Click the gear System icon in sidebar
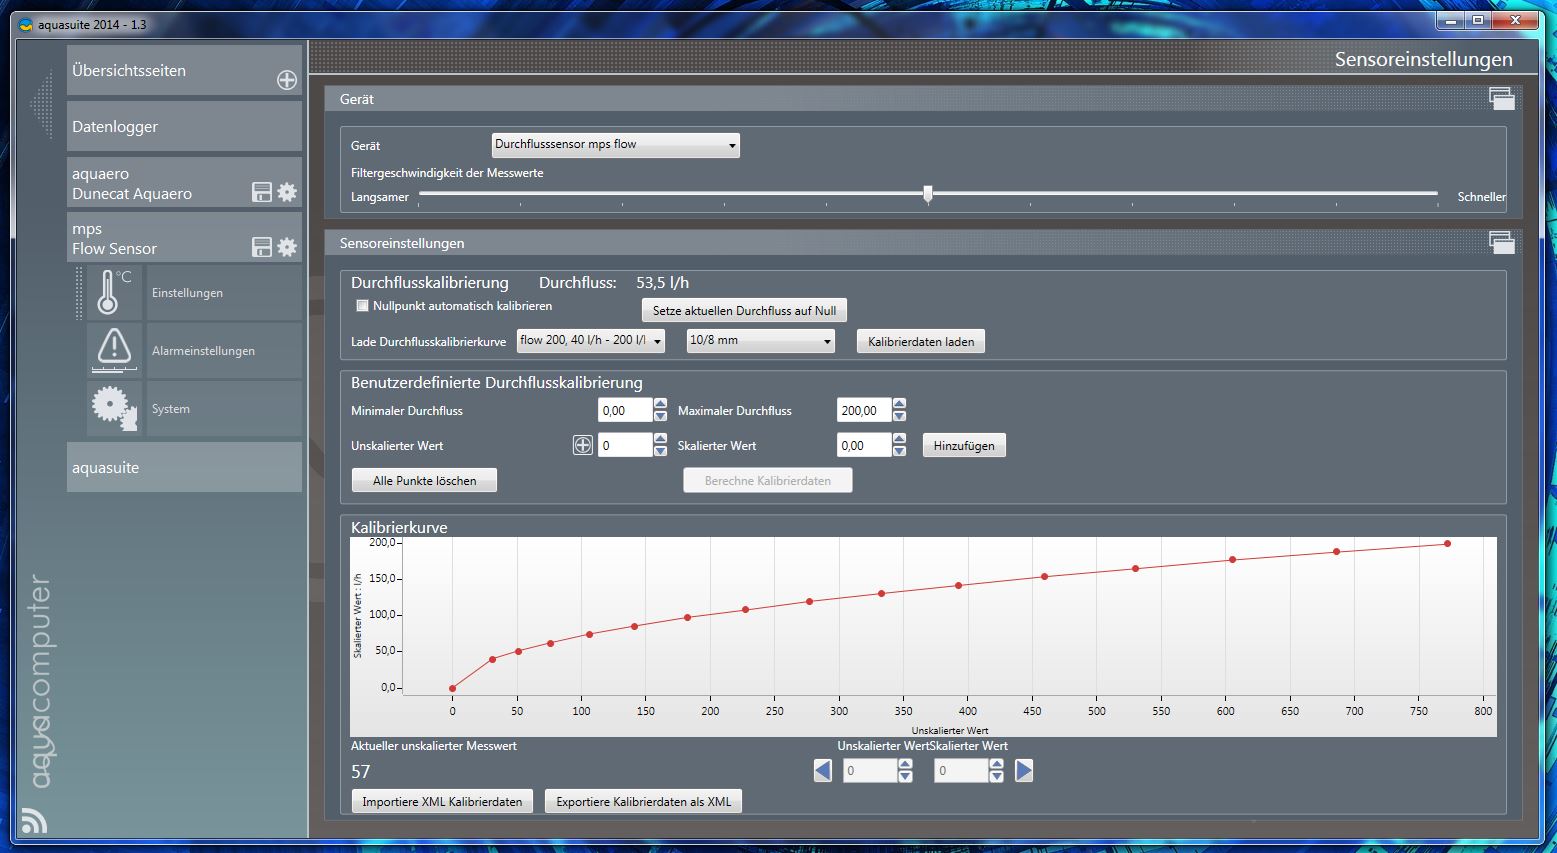Image resolution: width=1557 pixels, height=853 pixels. pyautogui.click(x=114, y=408)
